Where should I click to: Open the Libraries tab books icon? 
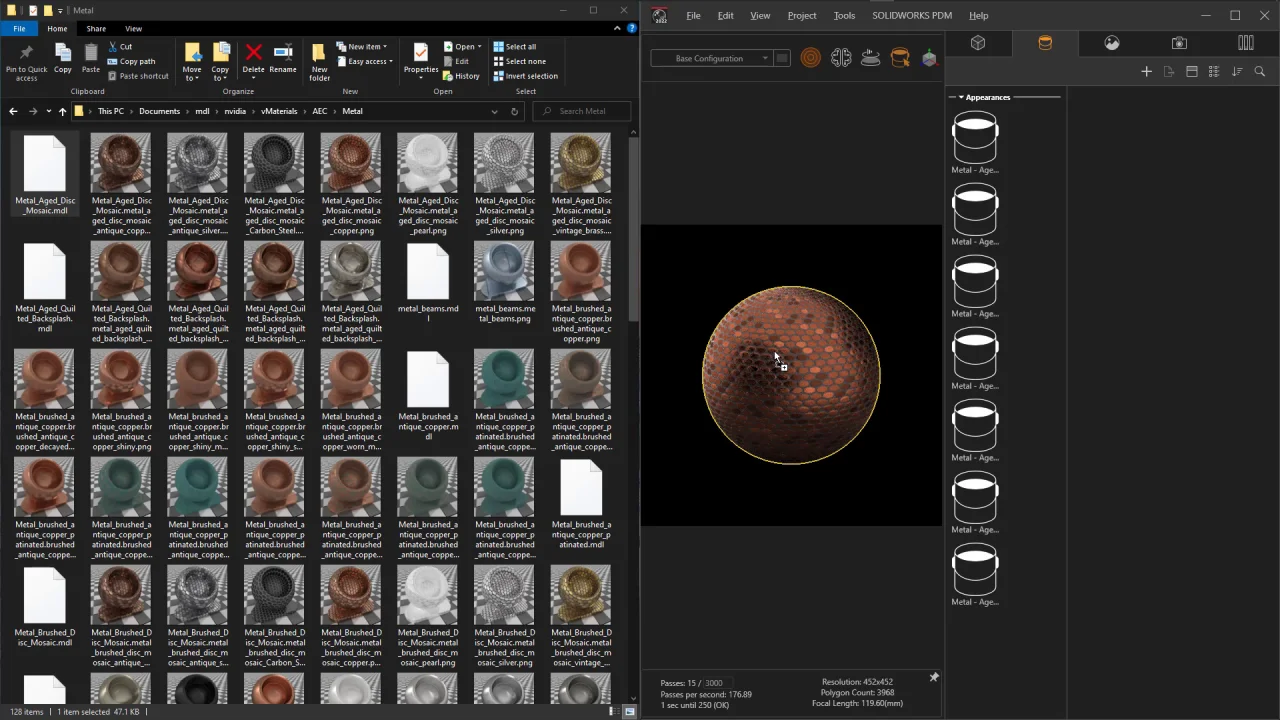point(1245,43)
